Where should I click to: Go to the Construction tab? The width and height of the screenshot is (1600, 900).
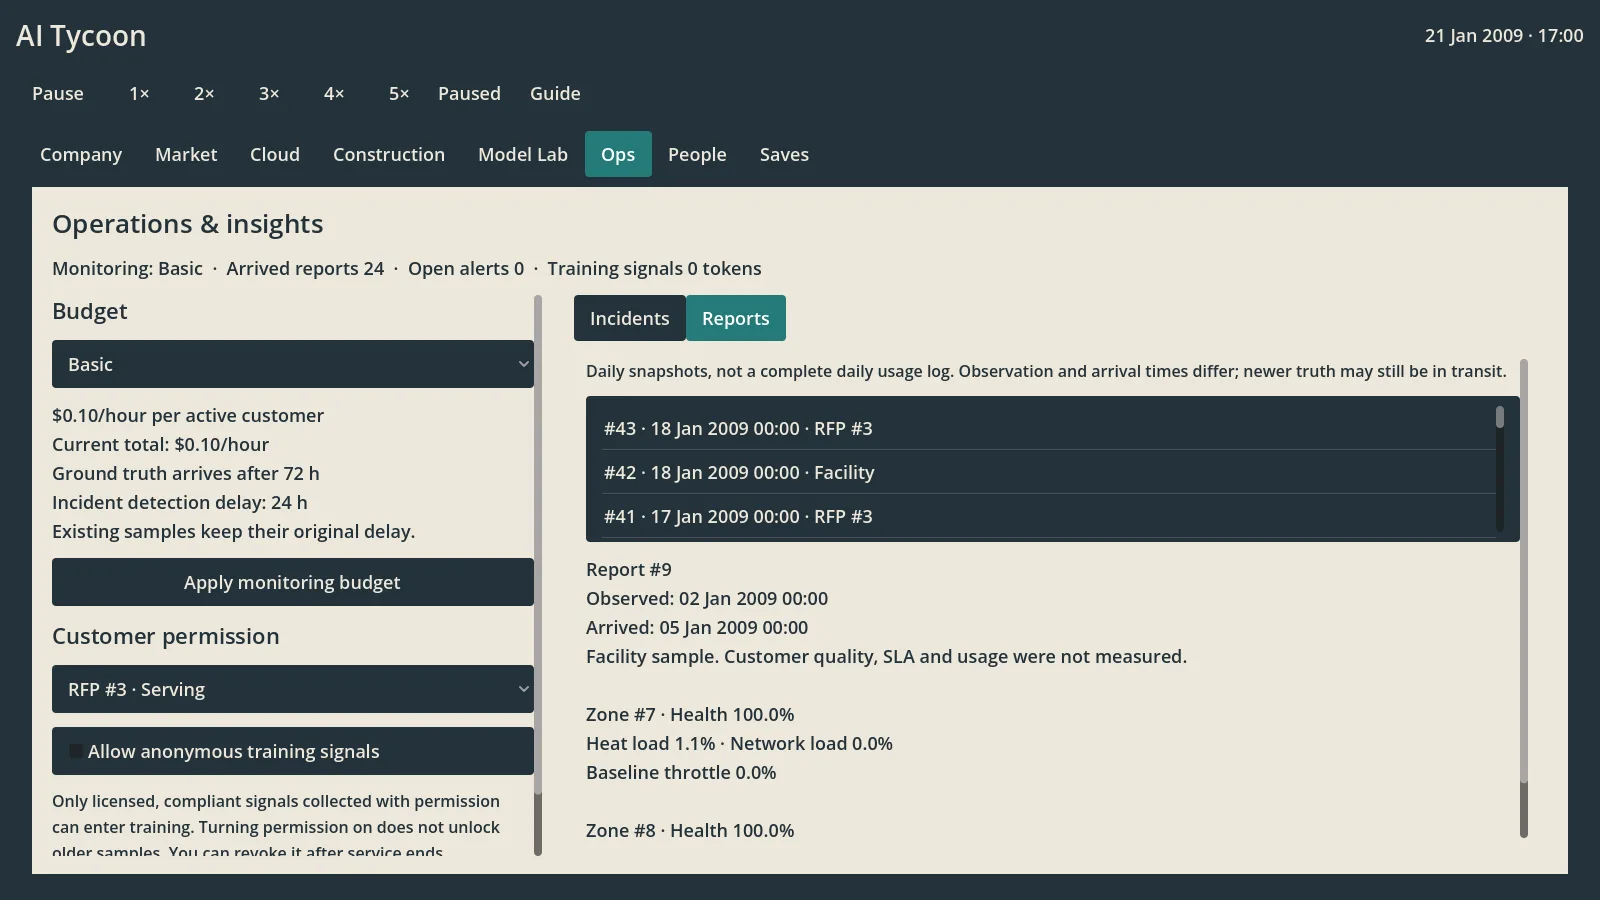pos(389,154)
